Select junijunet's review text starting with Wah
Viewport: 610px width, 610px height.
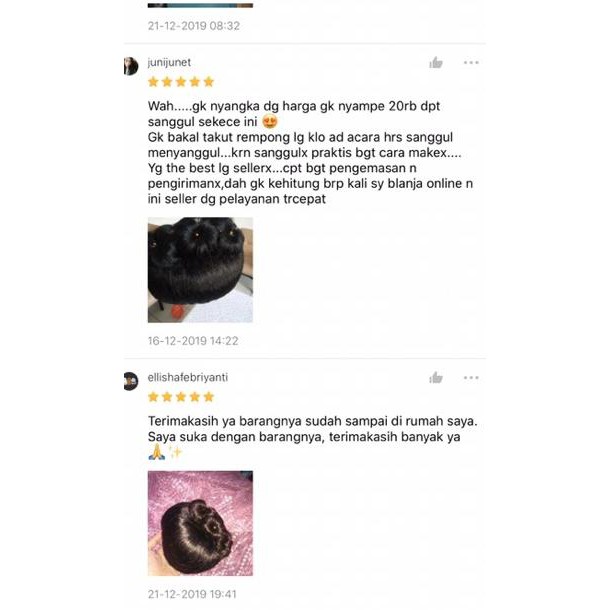click(x=310, y=152)
